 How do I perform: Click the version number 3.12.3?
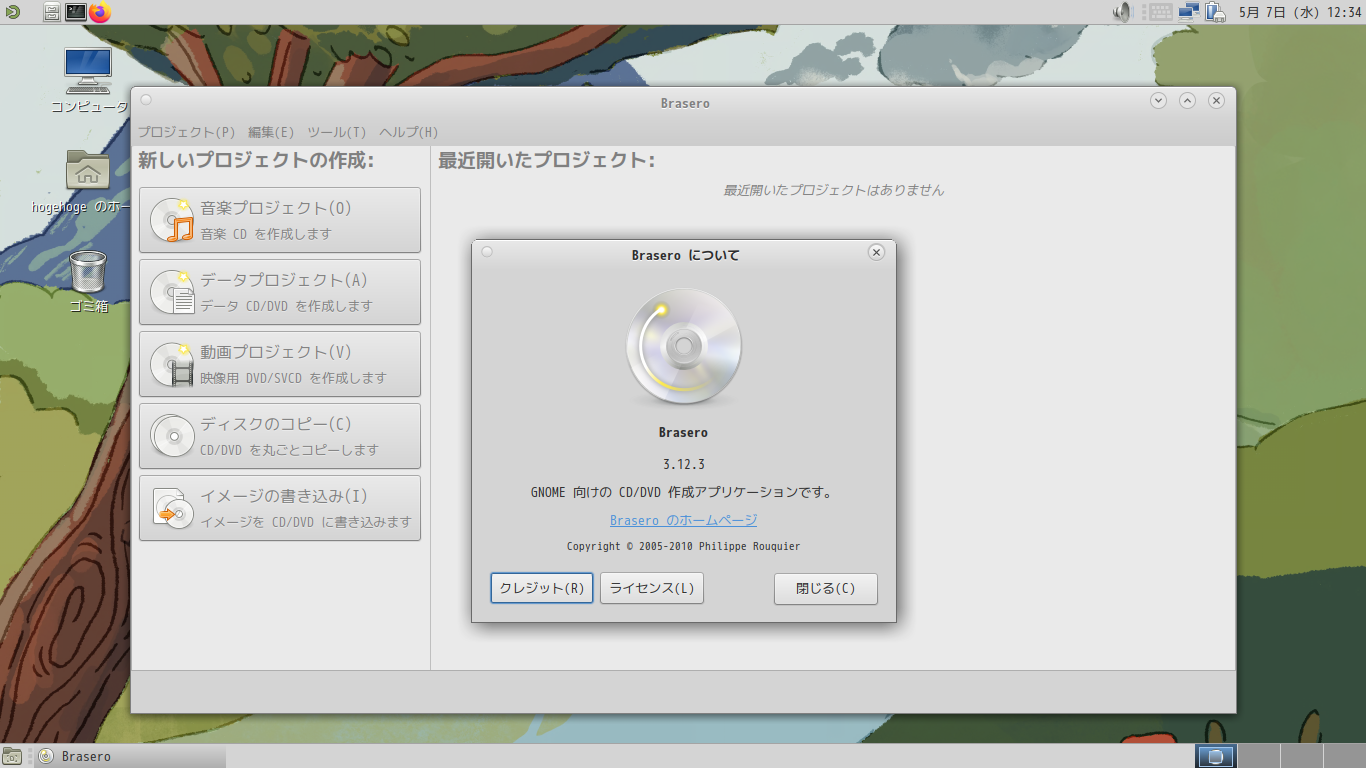pos(684,464)
